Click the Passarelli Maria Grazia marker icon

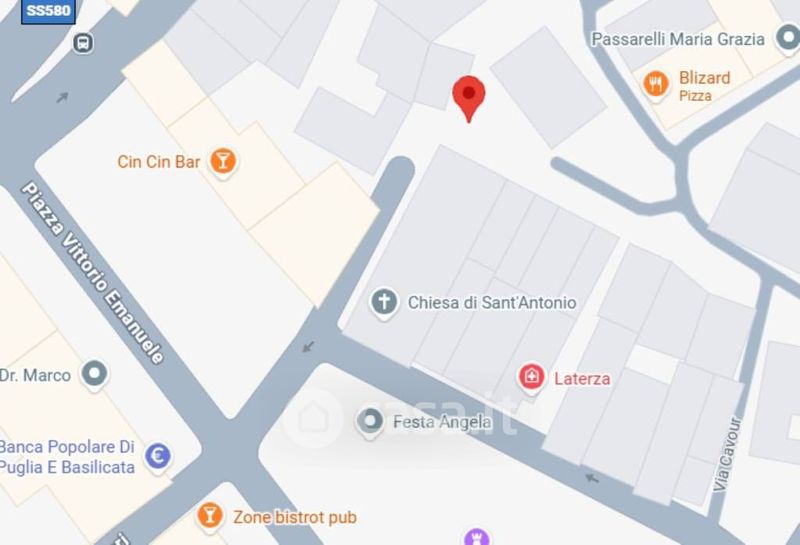[788, 38]
